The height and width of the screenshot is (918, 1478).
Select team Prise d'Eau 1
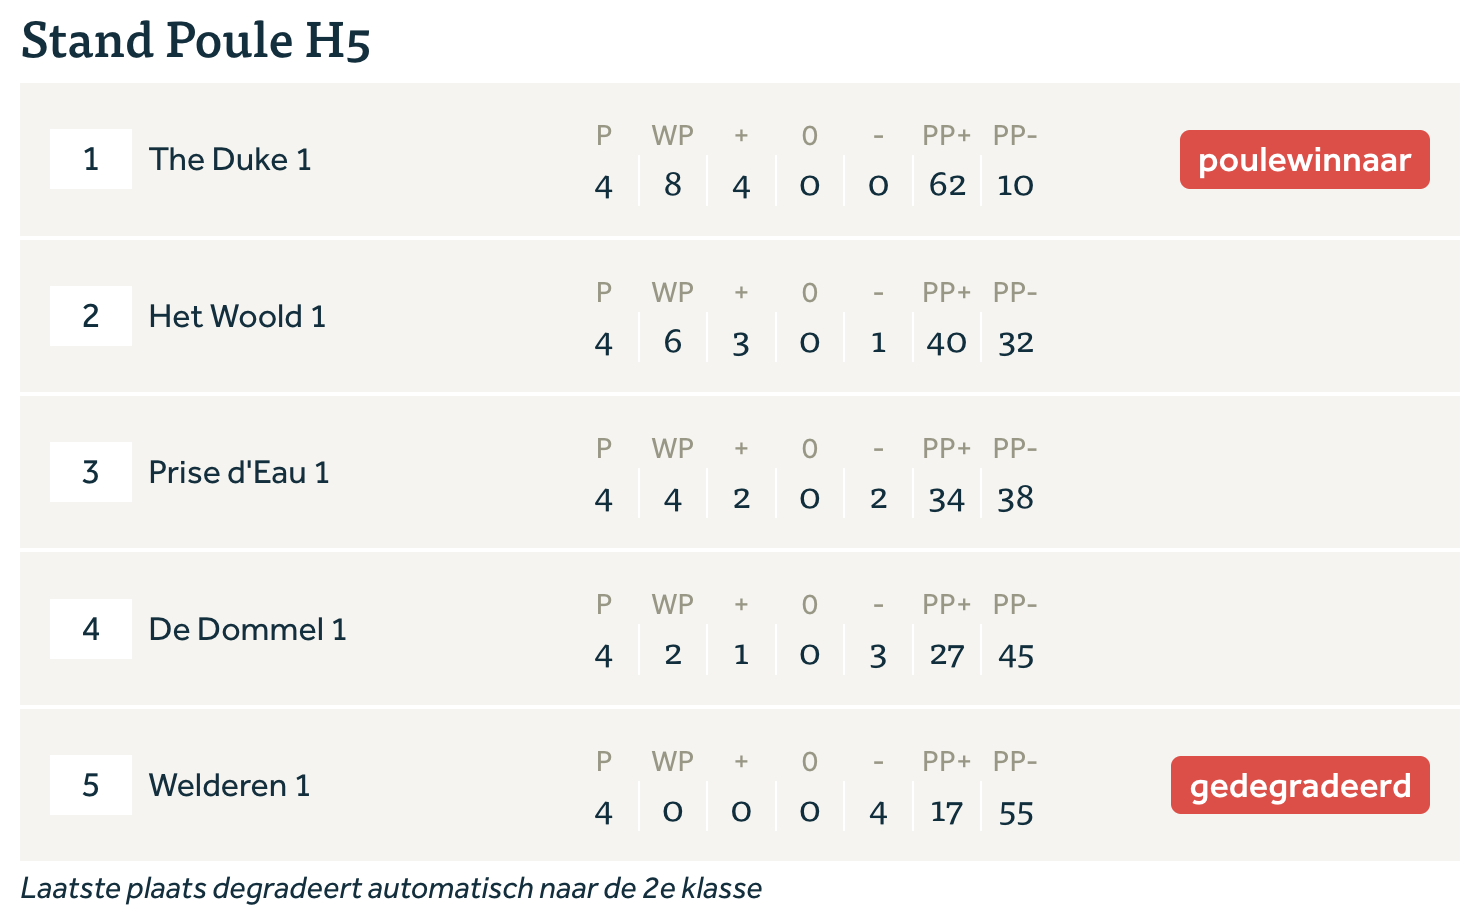(x=239, y=472)
